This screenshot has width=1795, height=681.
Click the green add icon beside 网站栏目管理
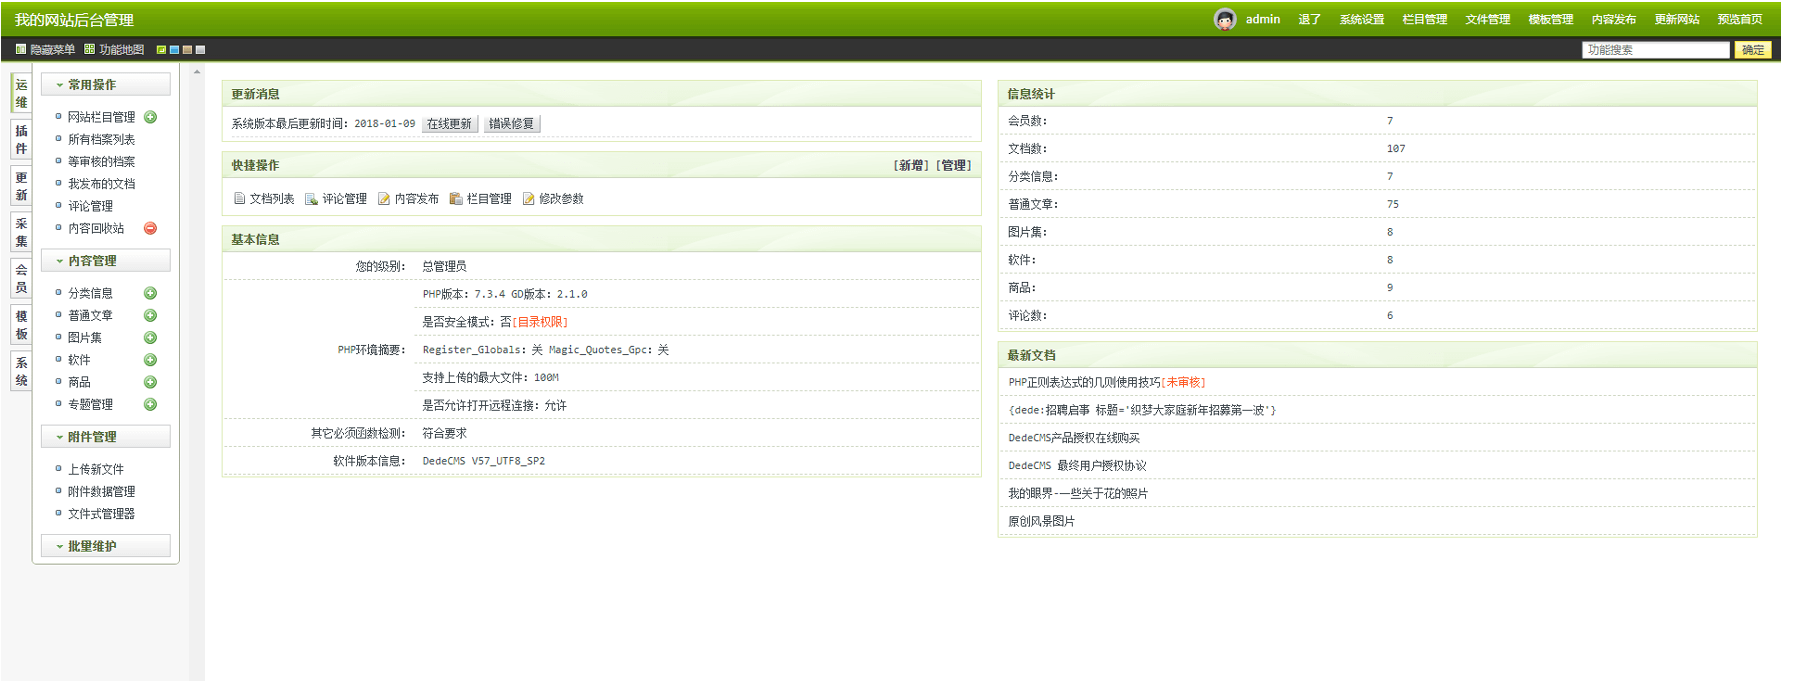coord(150,117)
